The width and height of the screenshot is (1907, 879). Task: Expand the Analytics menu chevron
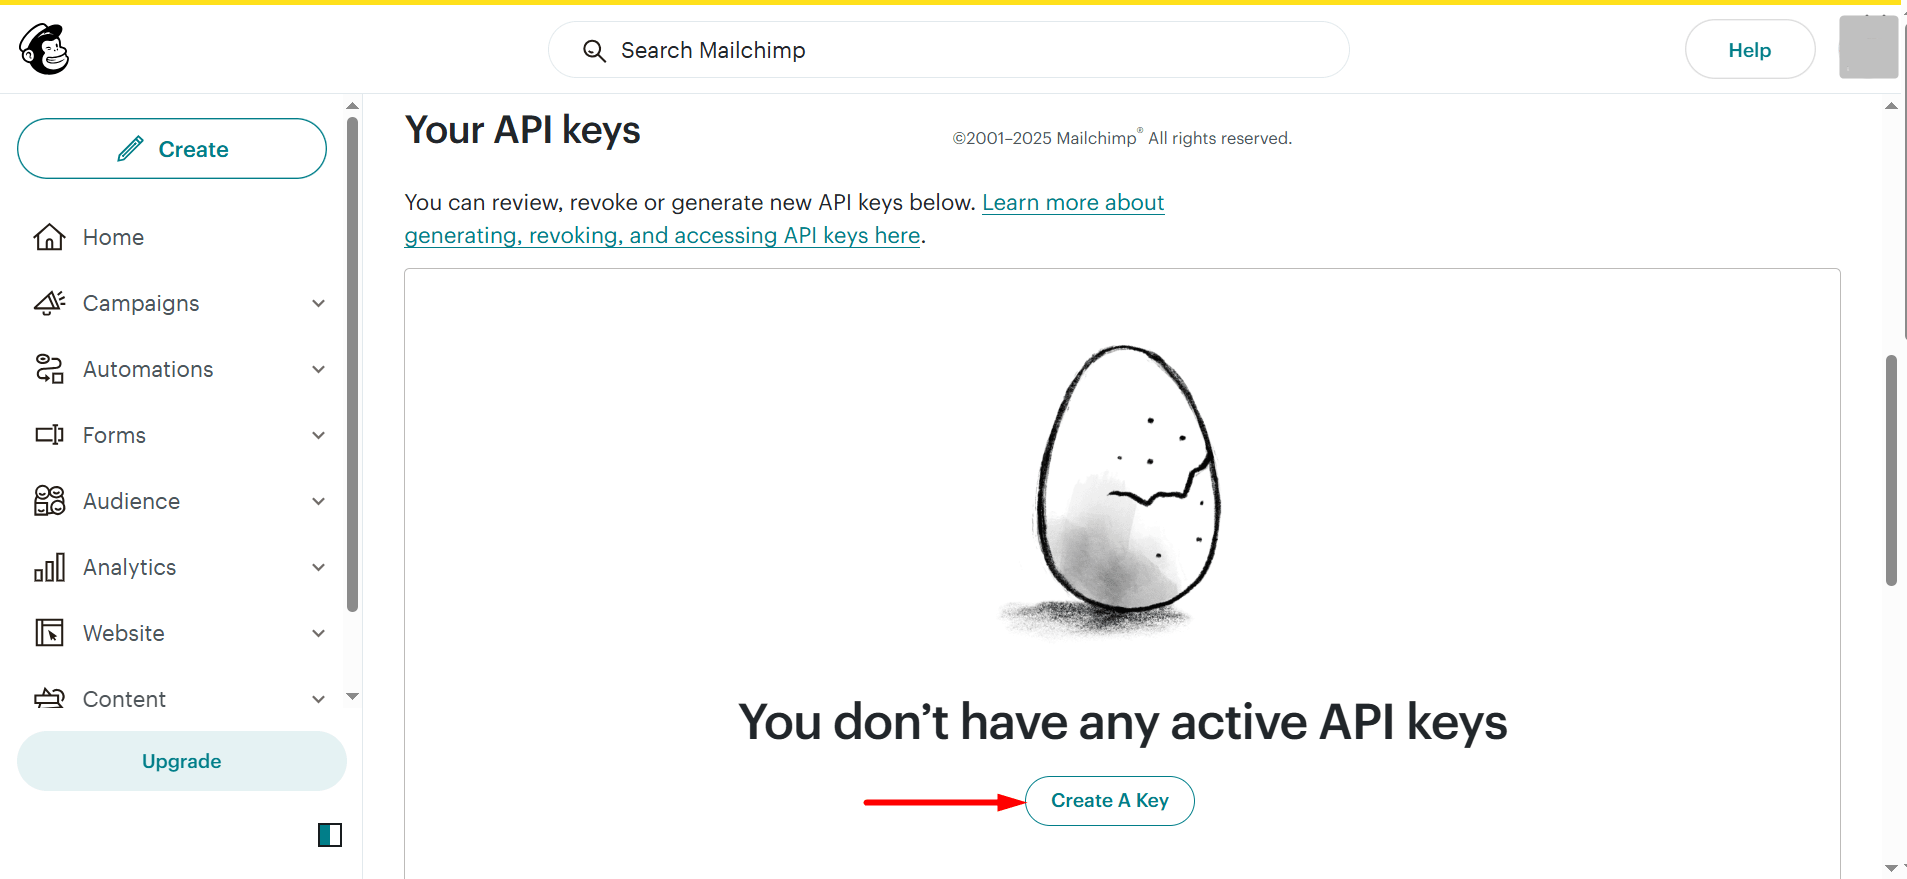click(x=318, y=567)
